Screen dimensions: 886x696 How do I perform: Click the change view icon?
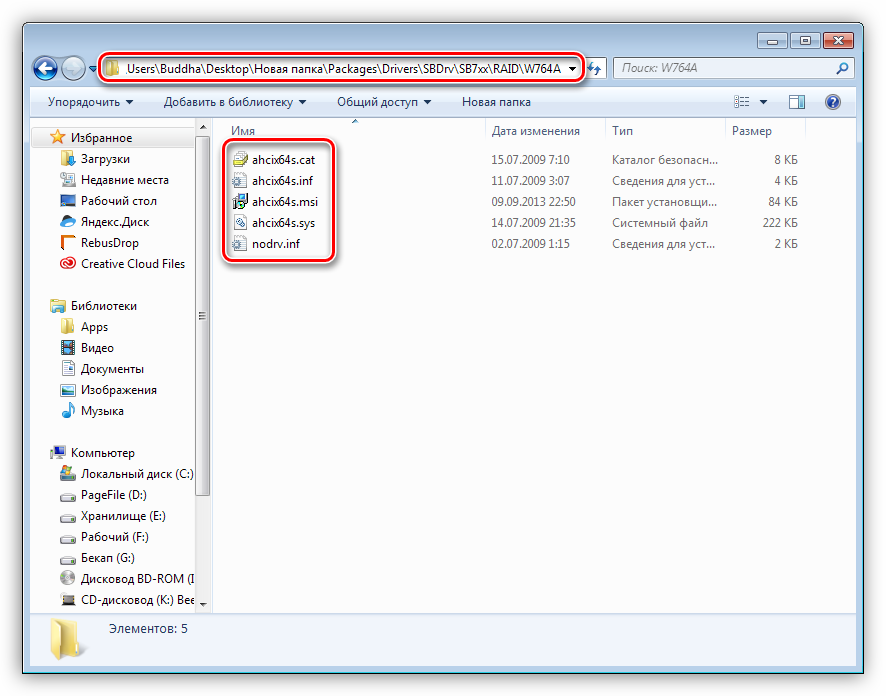742,102
